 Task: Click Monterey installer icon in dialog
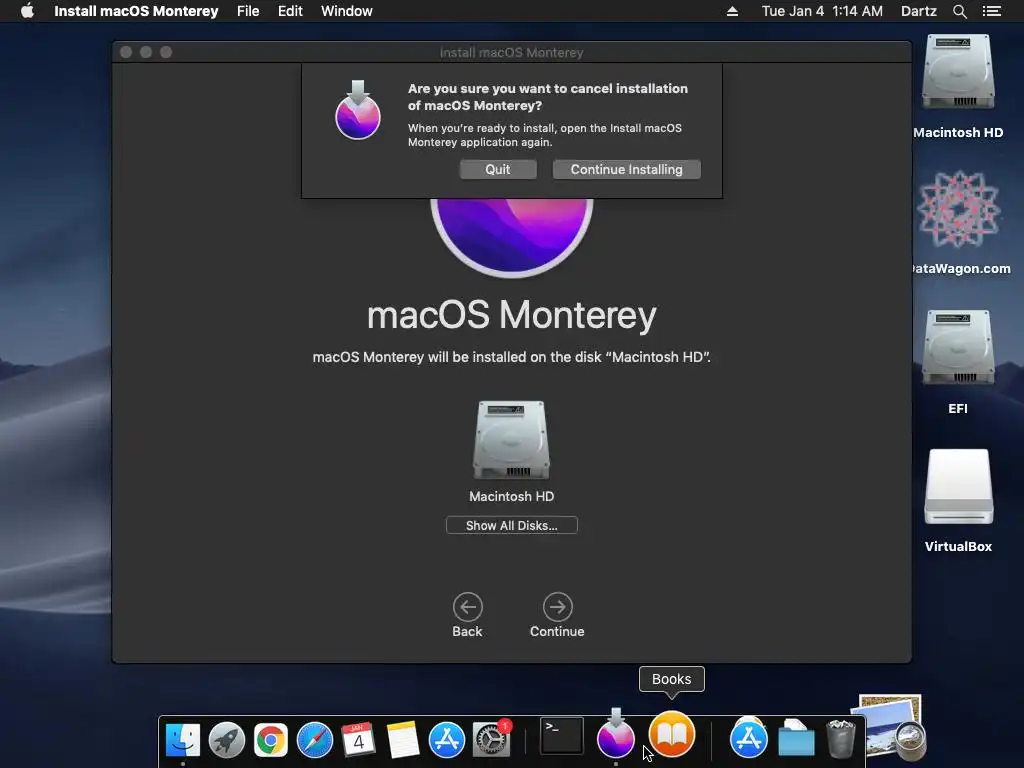358,110
